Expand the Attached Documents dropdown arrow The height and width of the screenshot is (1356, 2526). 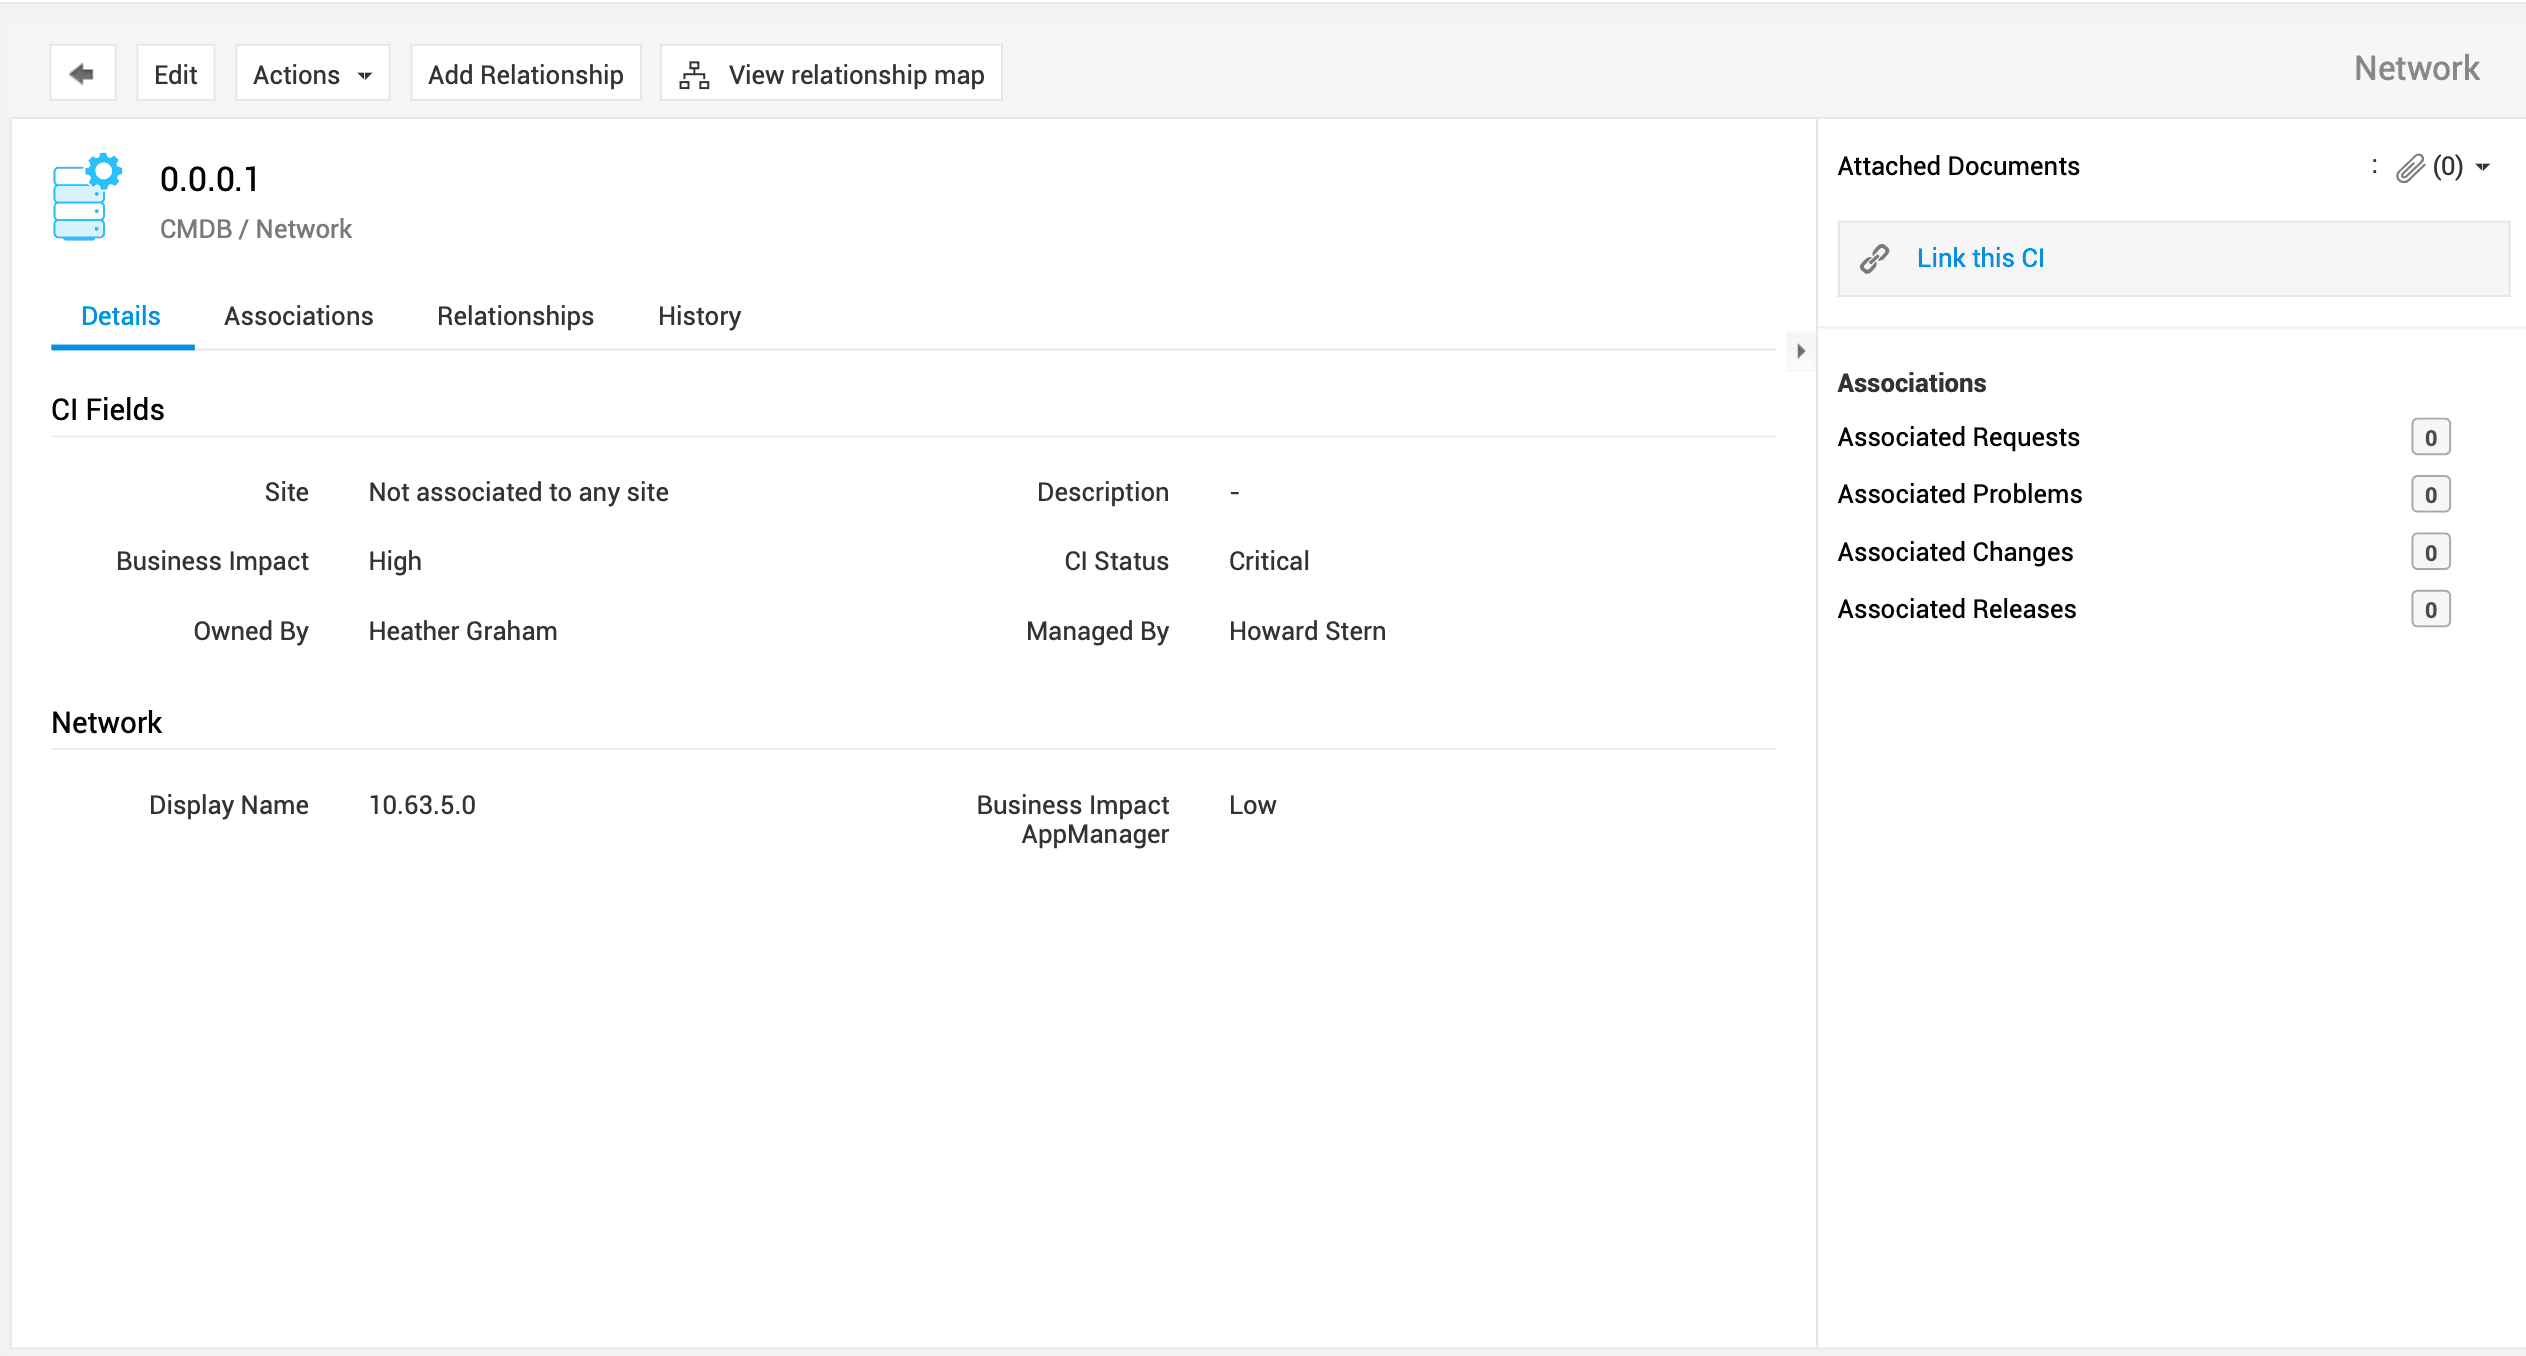point(2483,167)
